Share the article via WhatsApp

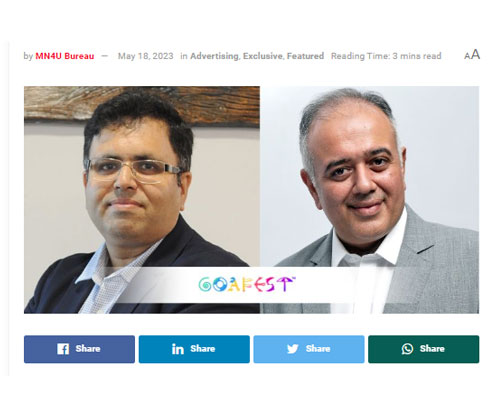point(424,349)
